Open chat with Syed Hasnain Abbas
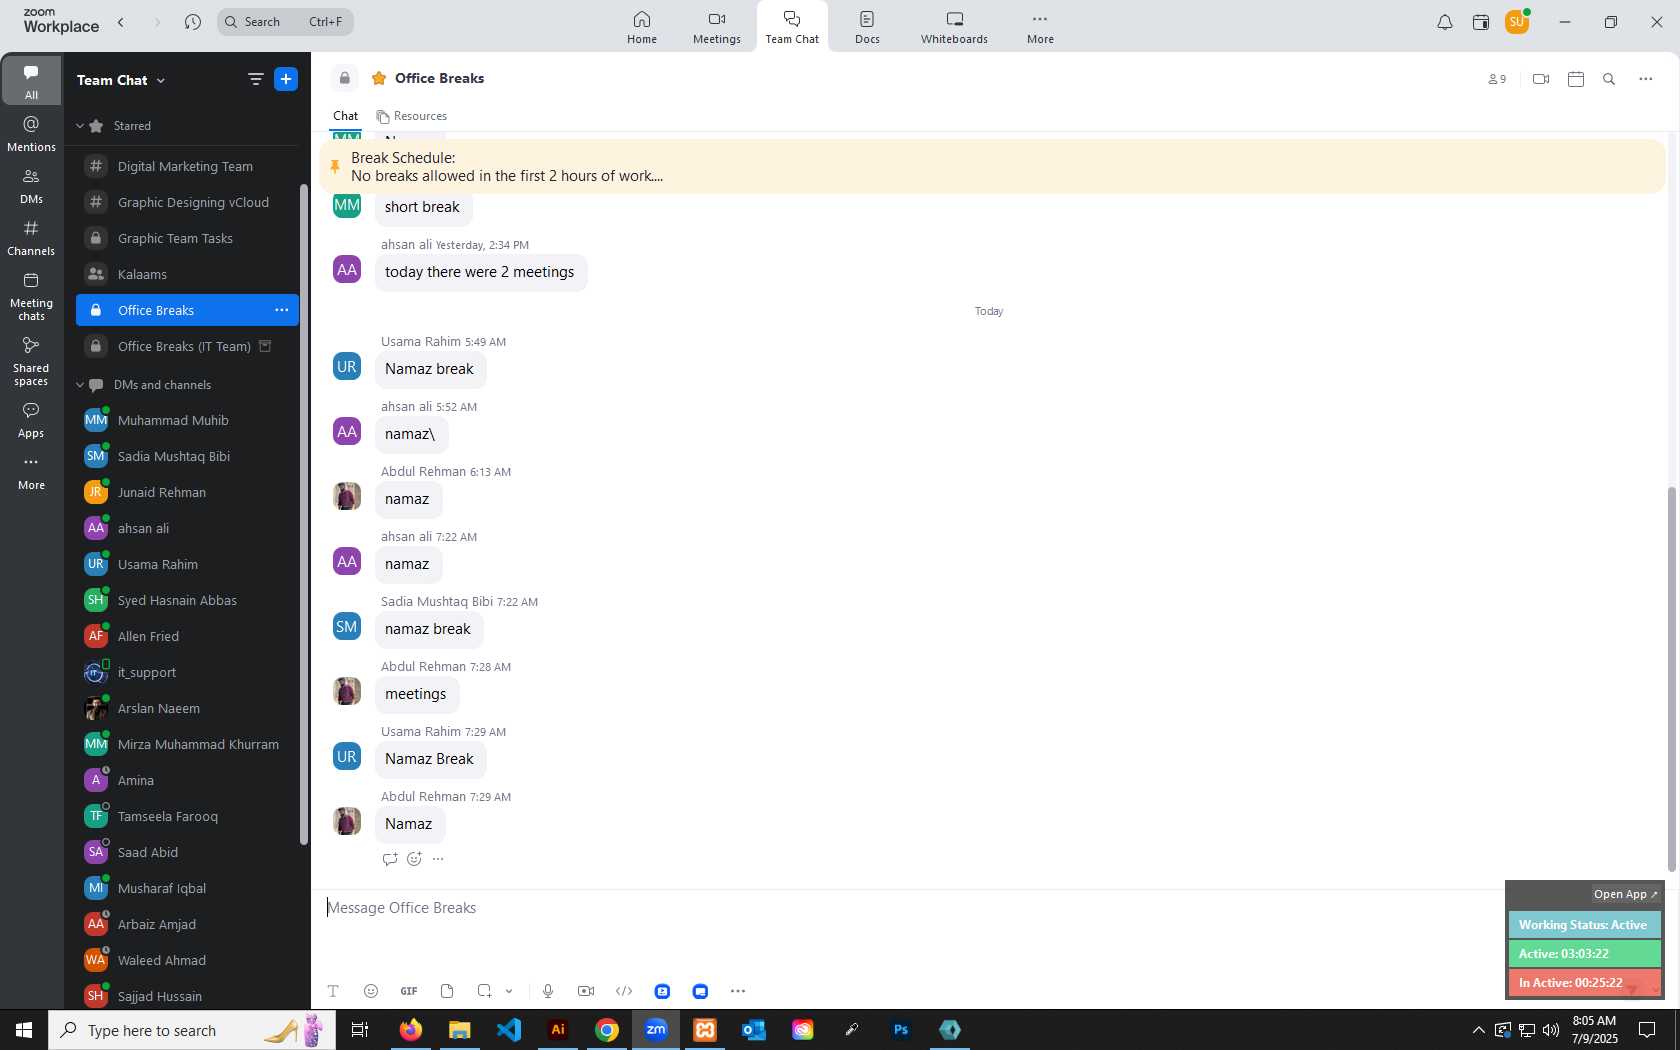This screenshot has width=1680, height=1050. click(187, 600)
